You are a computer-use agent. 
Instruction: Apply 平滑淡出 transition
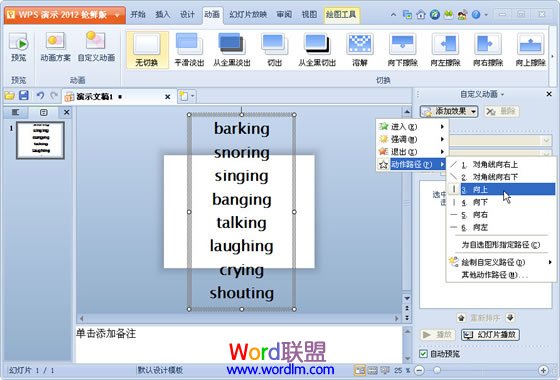(x=189, y=50)
